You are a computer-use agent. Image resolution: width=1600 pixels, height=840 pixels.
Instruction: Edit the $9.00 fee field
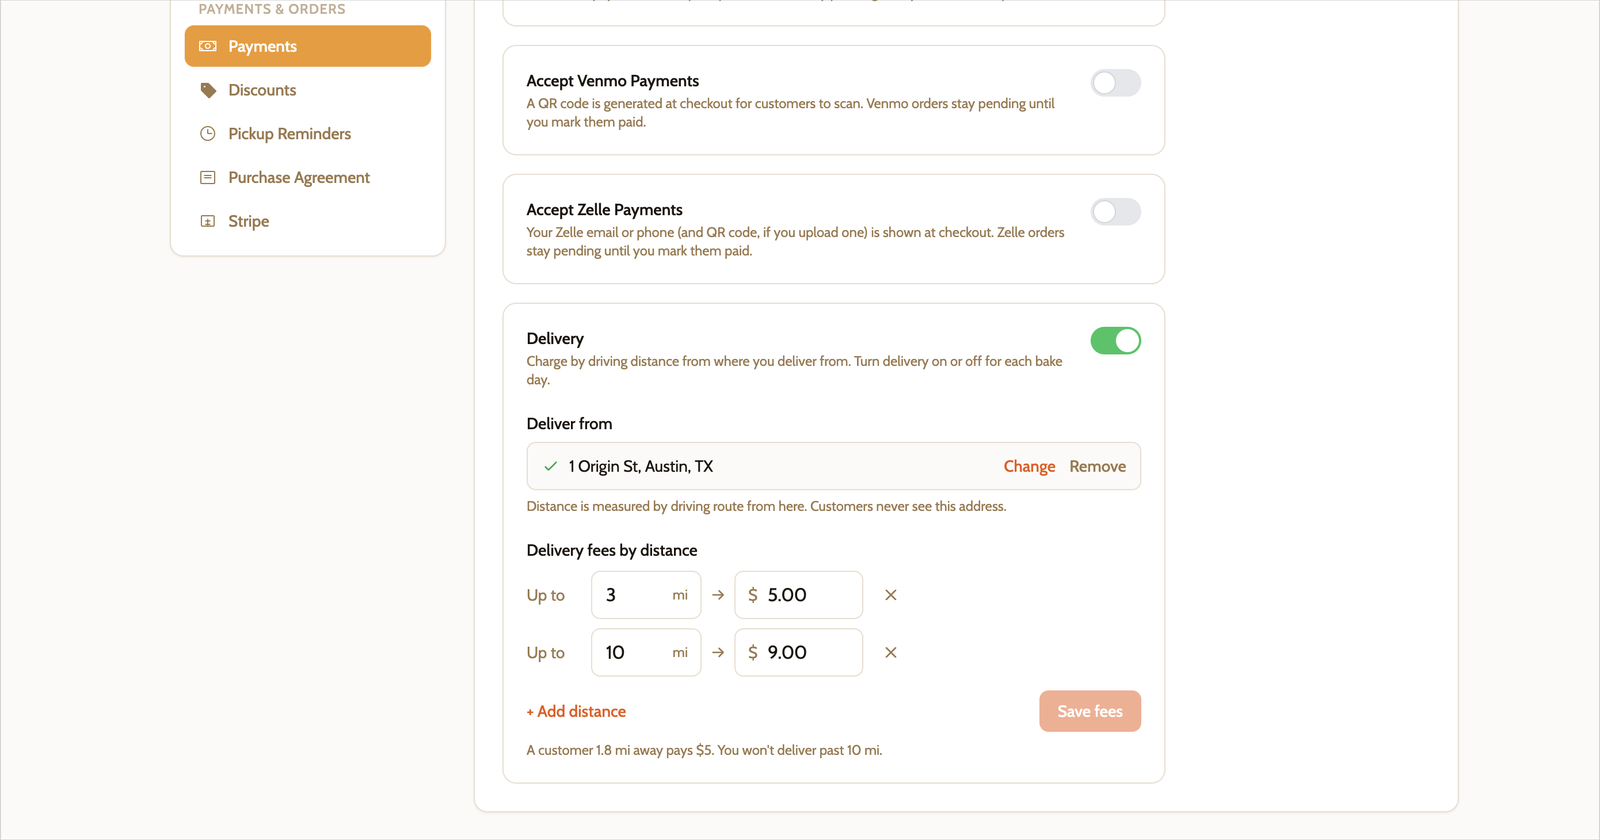point(798,653)
